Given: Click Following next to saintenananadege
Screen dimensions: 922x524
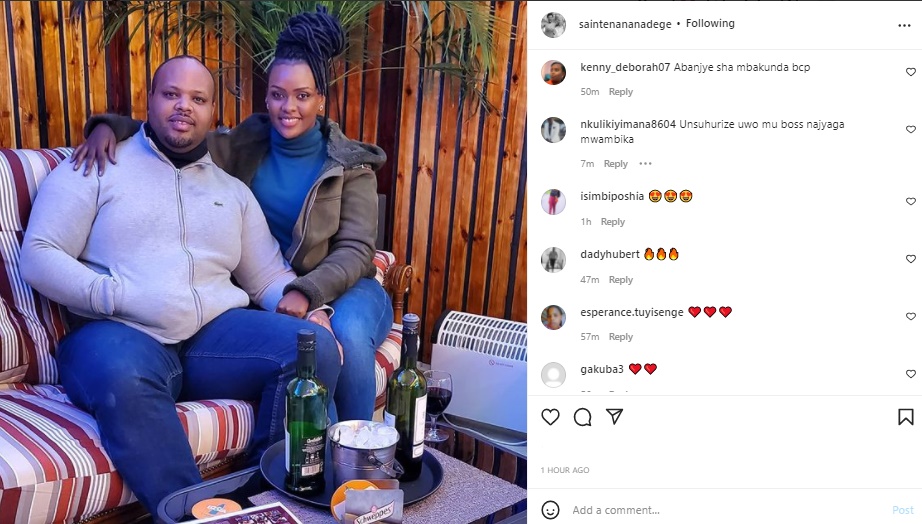Looking at the screenshot, I should pos(710,24).
